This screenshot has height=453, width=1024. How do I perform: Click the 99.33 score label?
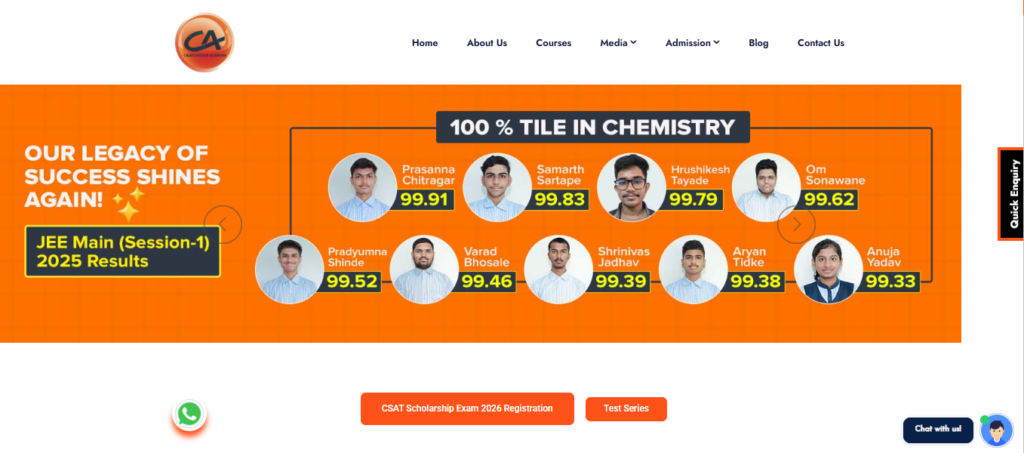[x=891, y=281]
